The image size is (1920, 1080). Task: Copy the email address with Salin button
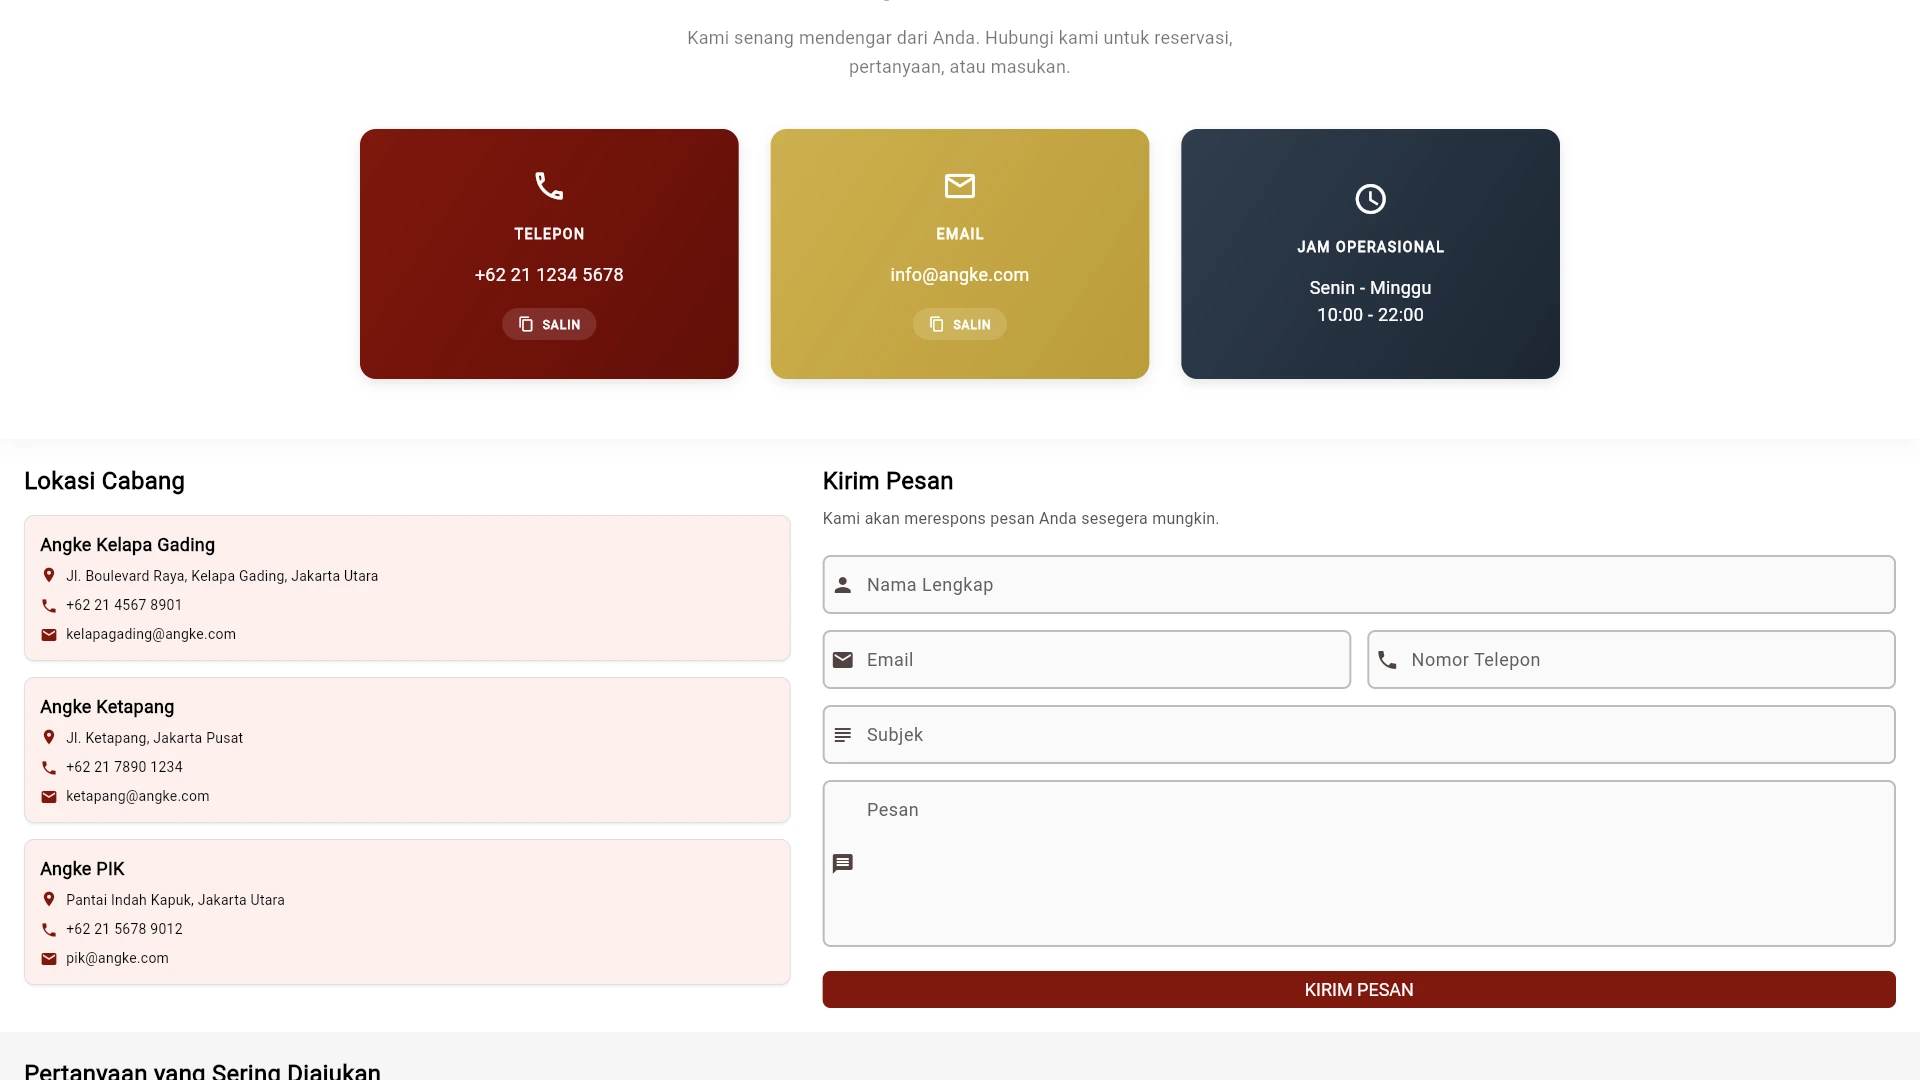pyautogui.click(x=959, y=324)
